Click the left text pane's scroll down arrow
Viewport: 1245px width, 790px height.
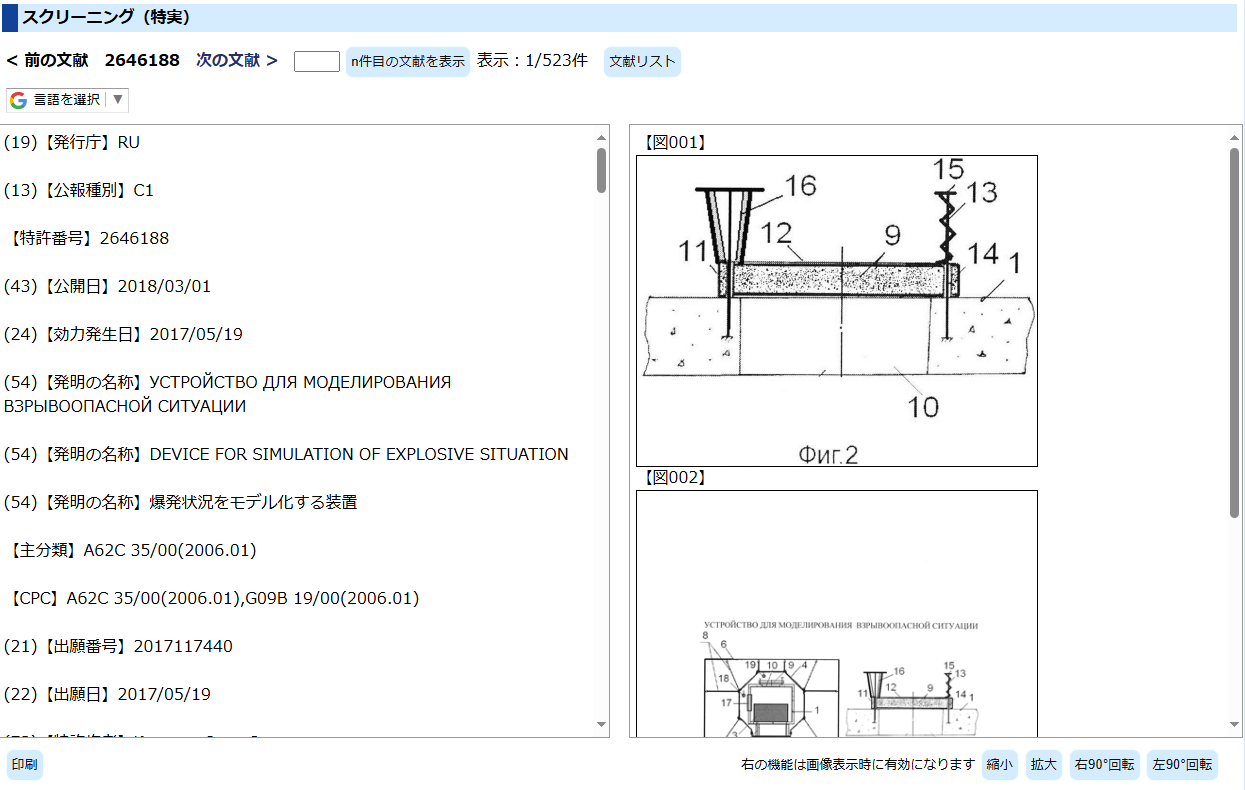[601, 725]
